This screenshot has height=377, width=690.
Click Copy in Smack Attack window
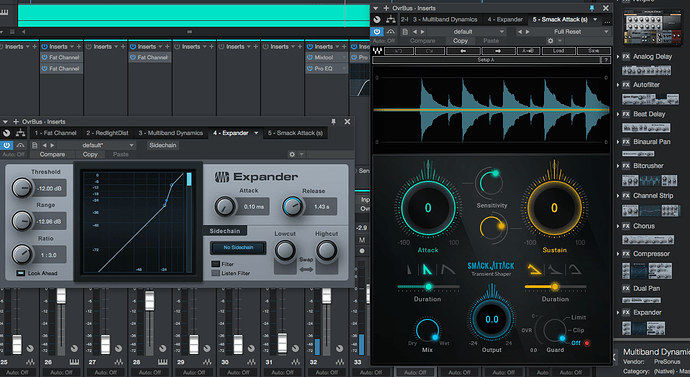point(460,41)
